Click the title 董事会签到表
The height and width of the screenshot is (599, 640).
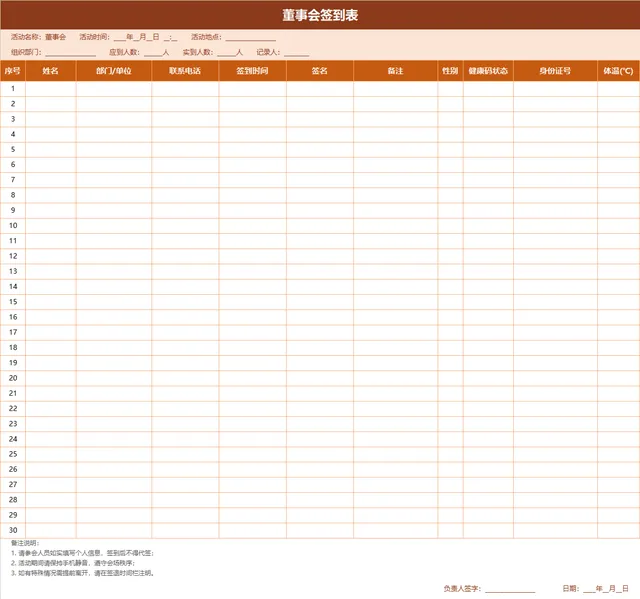[320, 15]
